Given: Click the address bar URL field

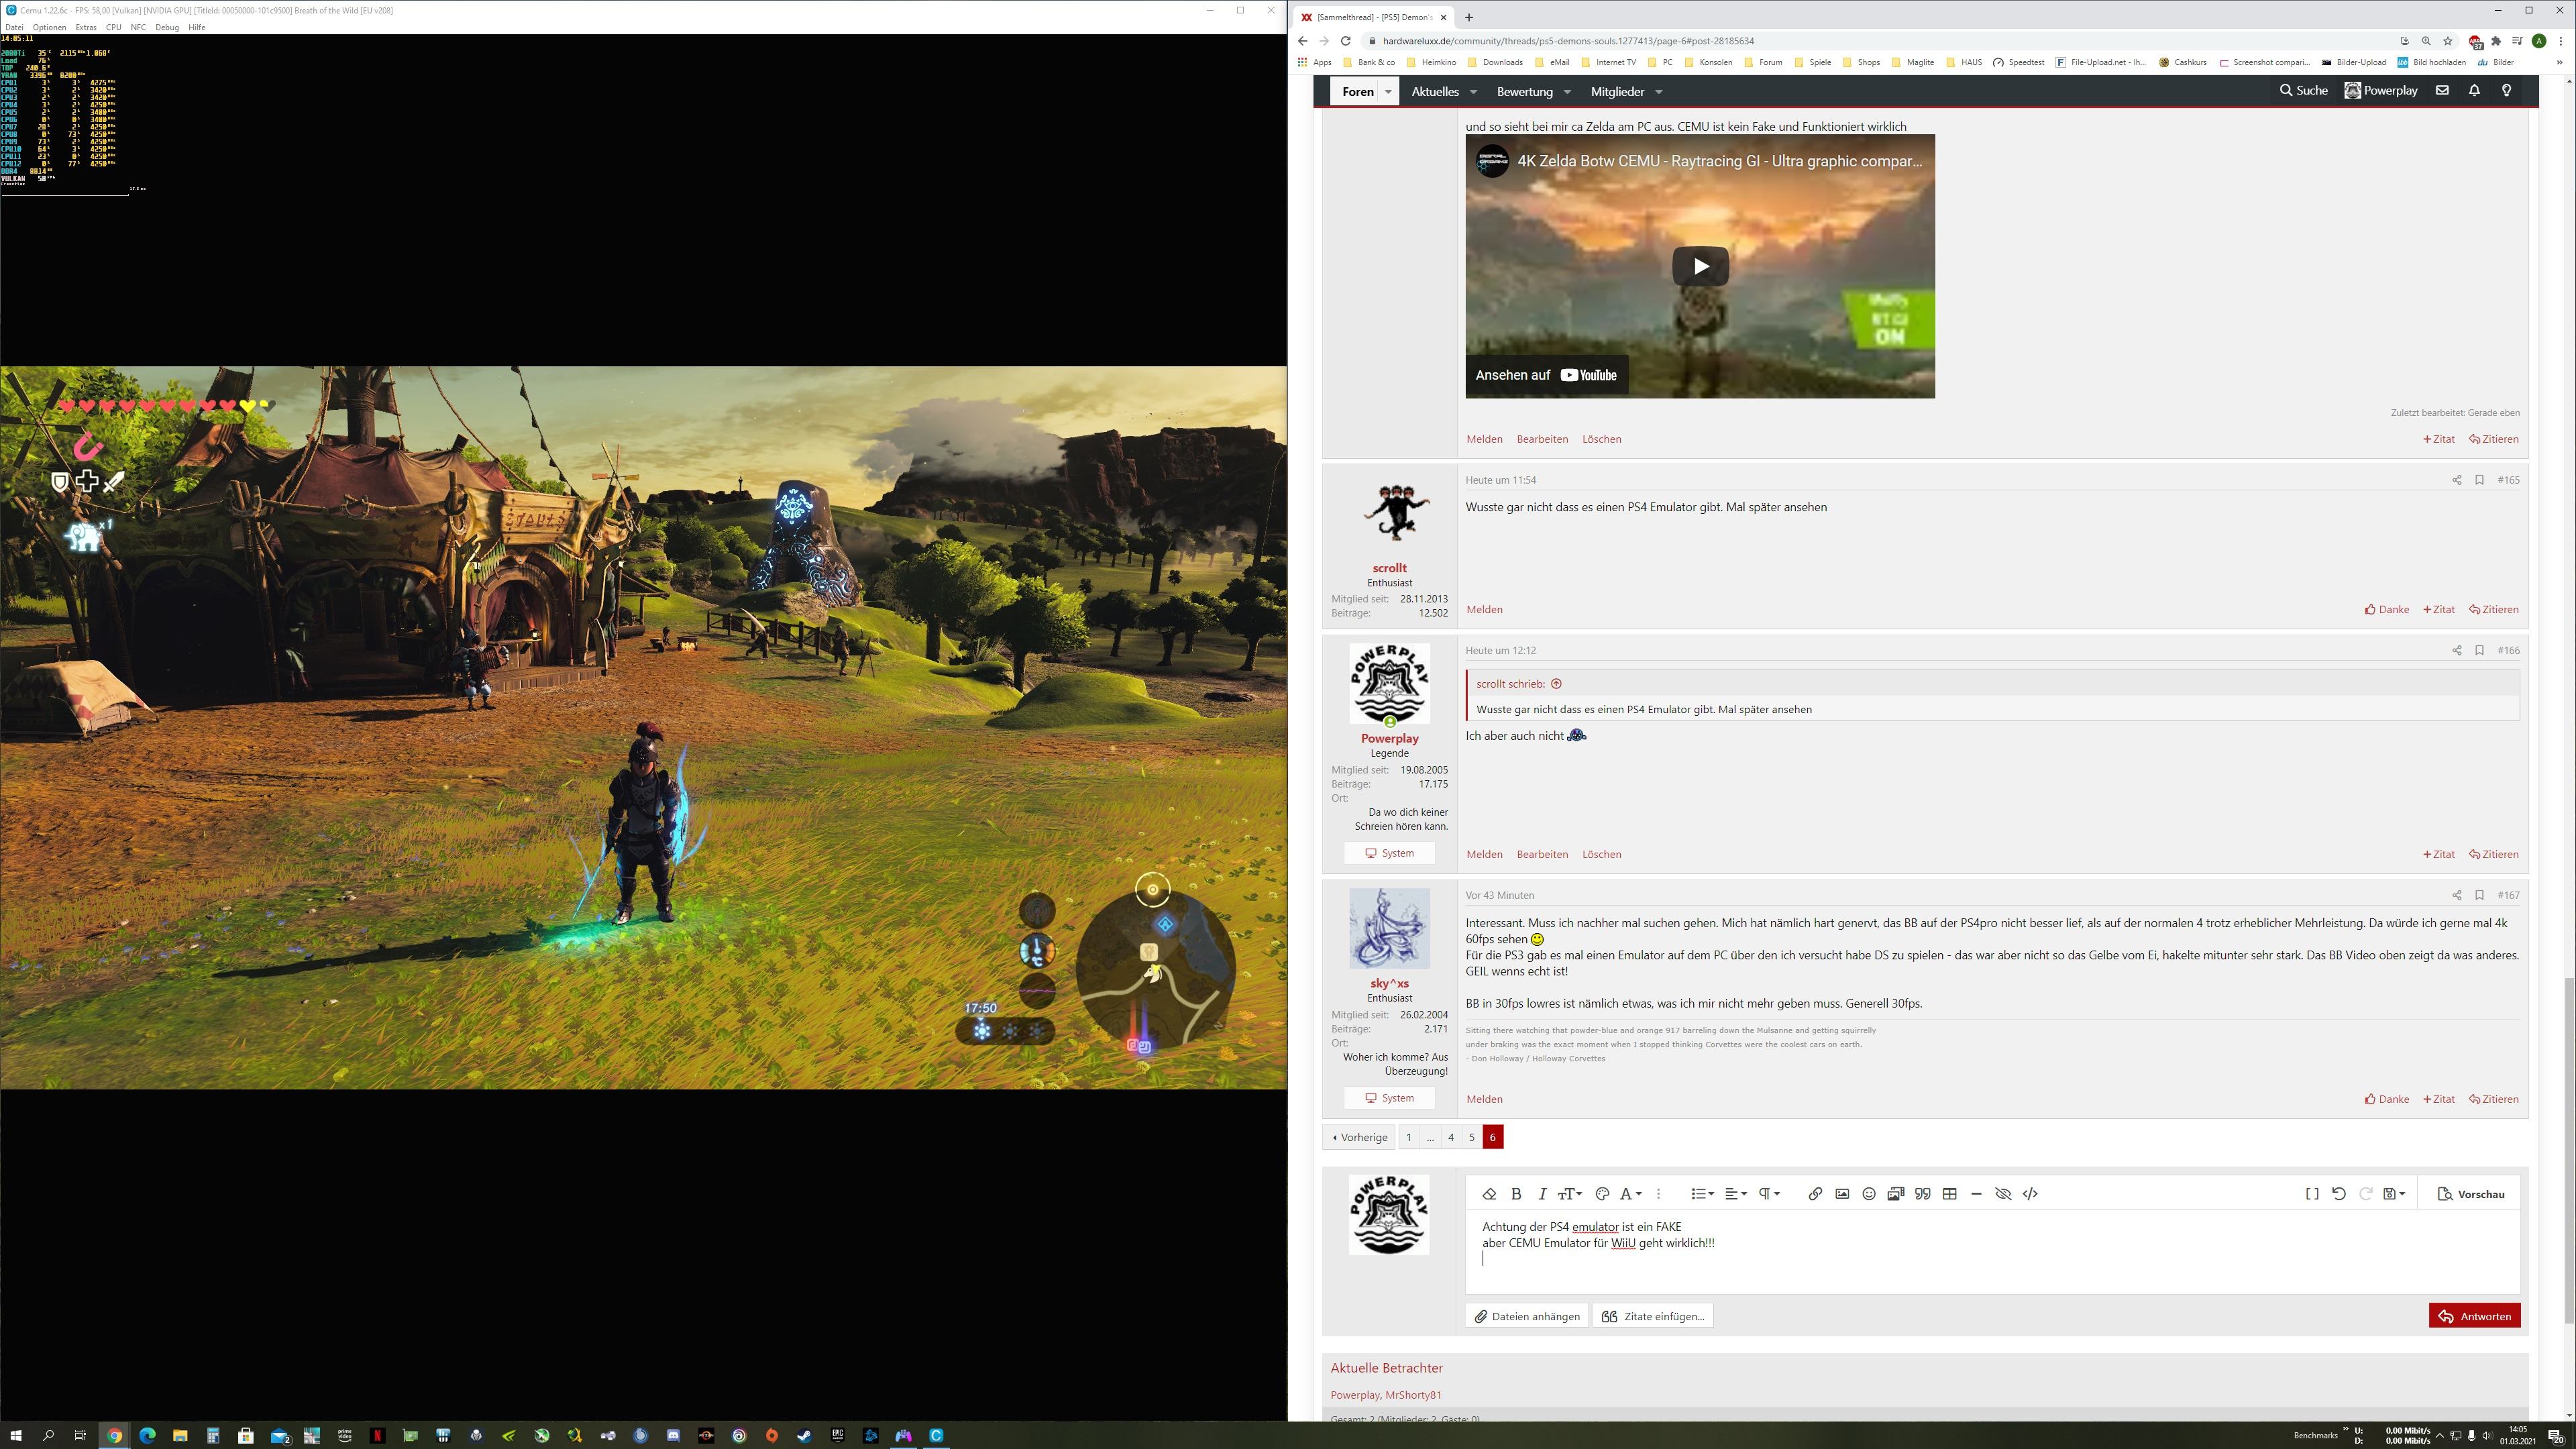Looking at the screenshot, I should click(x=1880, y=41).
